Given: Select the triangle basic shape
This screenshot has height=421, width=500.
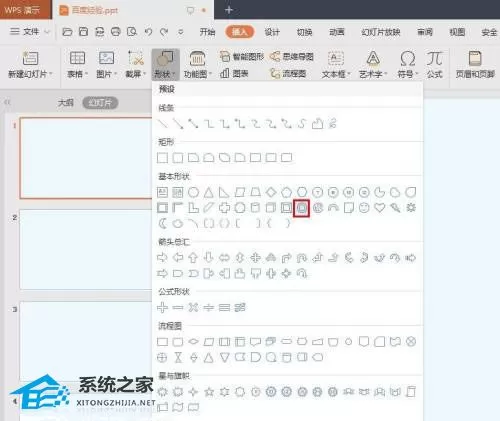Looking at the screenshot, I should 209,192.
